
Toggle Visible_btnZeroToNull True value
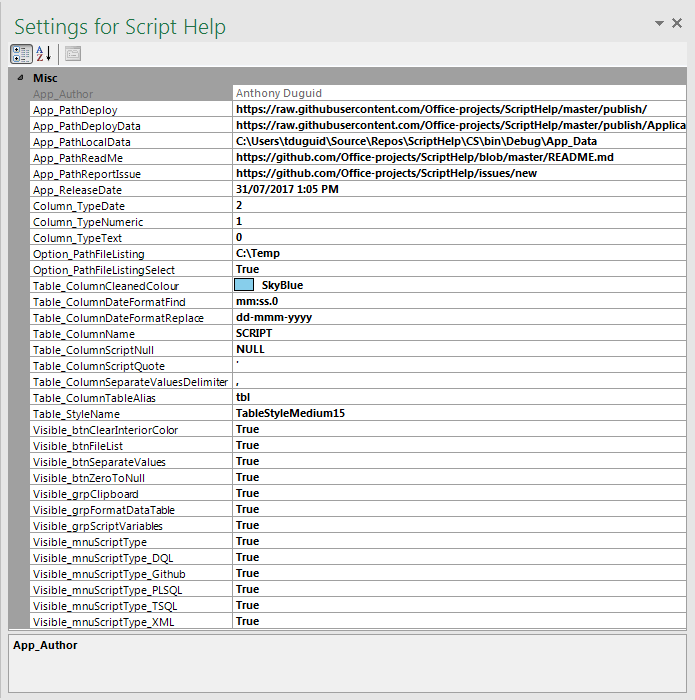click(459, 477)
